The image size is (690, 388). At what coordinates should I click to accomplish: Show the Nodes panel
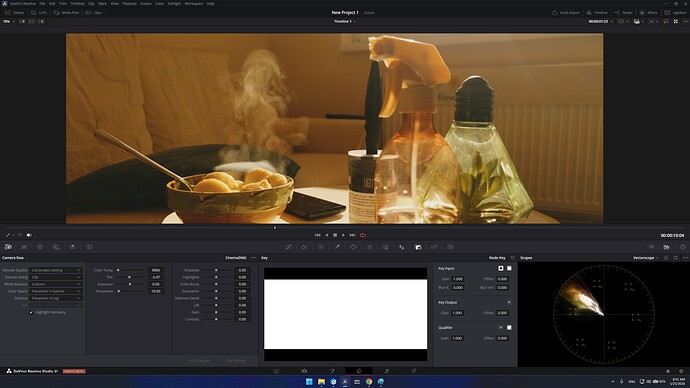[624, 12]
